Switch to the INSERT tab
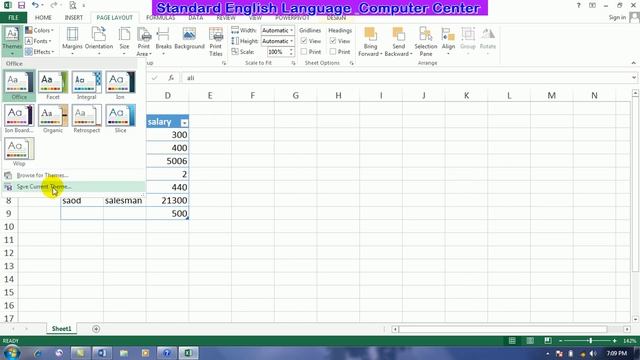The width and height of the screenshot is (640, 360). tap(73, 18)
